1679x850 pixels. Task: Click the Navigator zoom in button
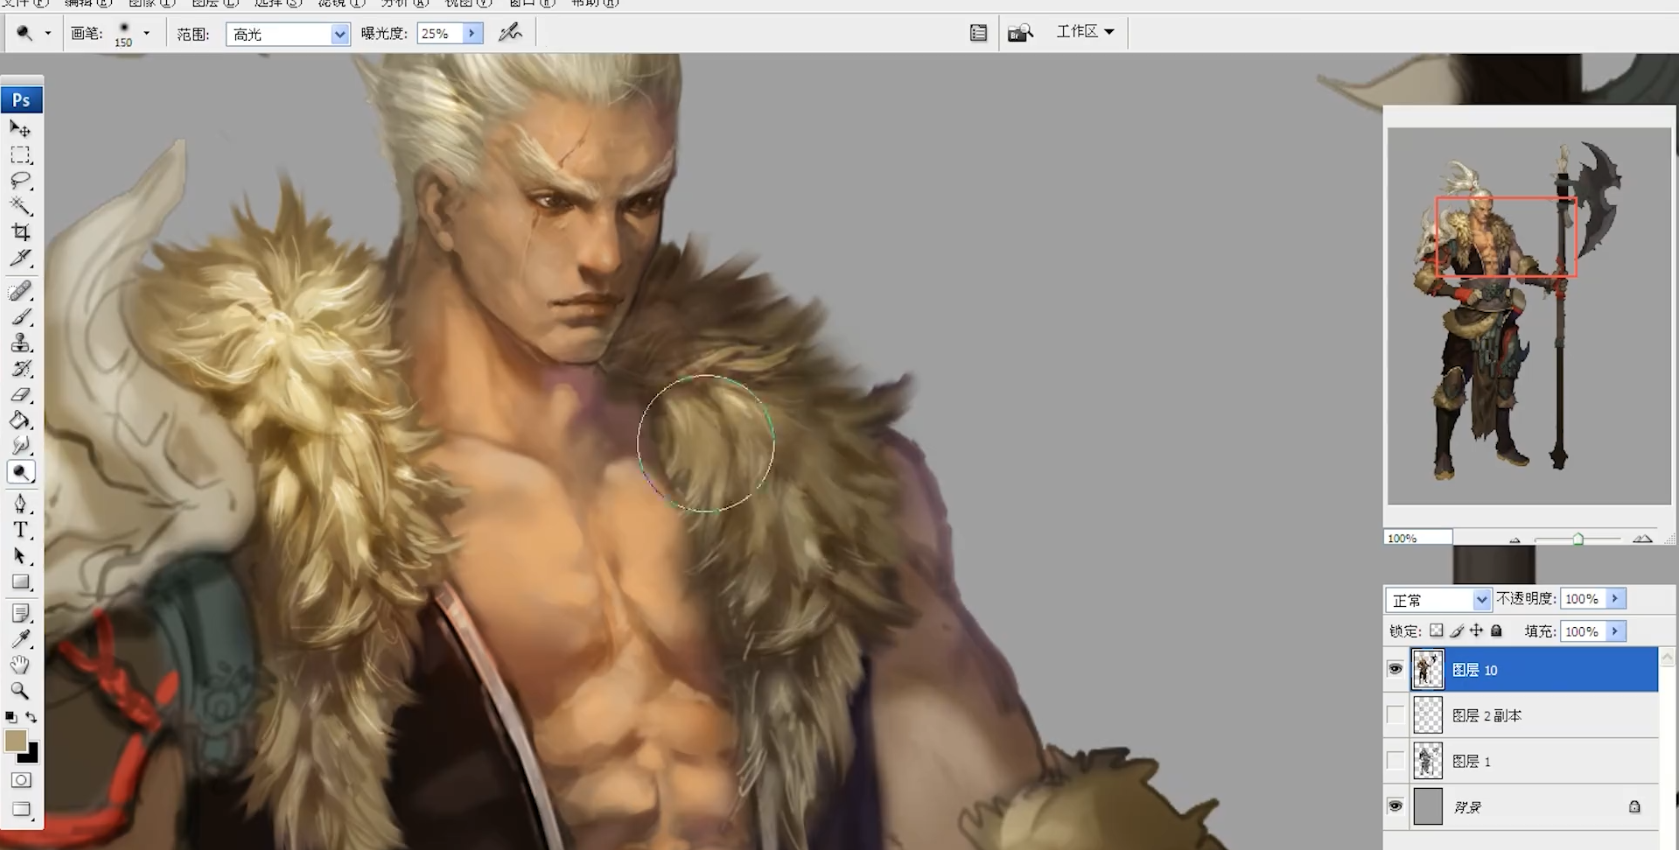tap(1642, 539)
